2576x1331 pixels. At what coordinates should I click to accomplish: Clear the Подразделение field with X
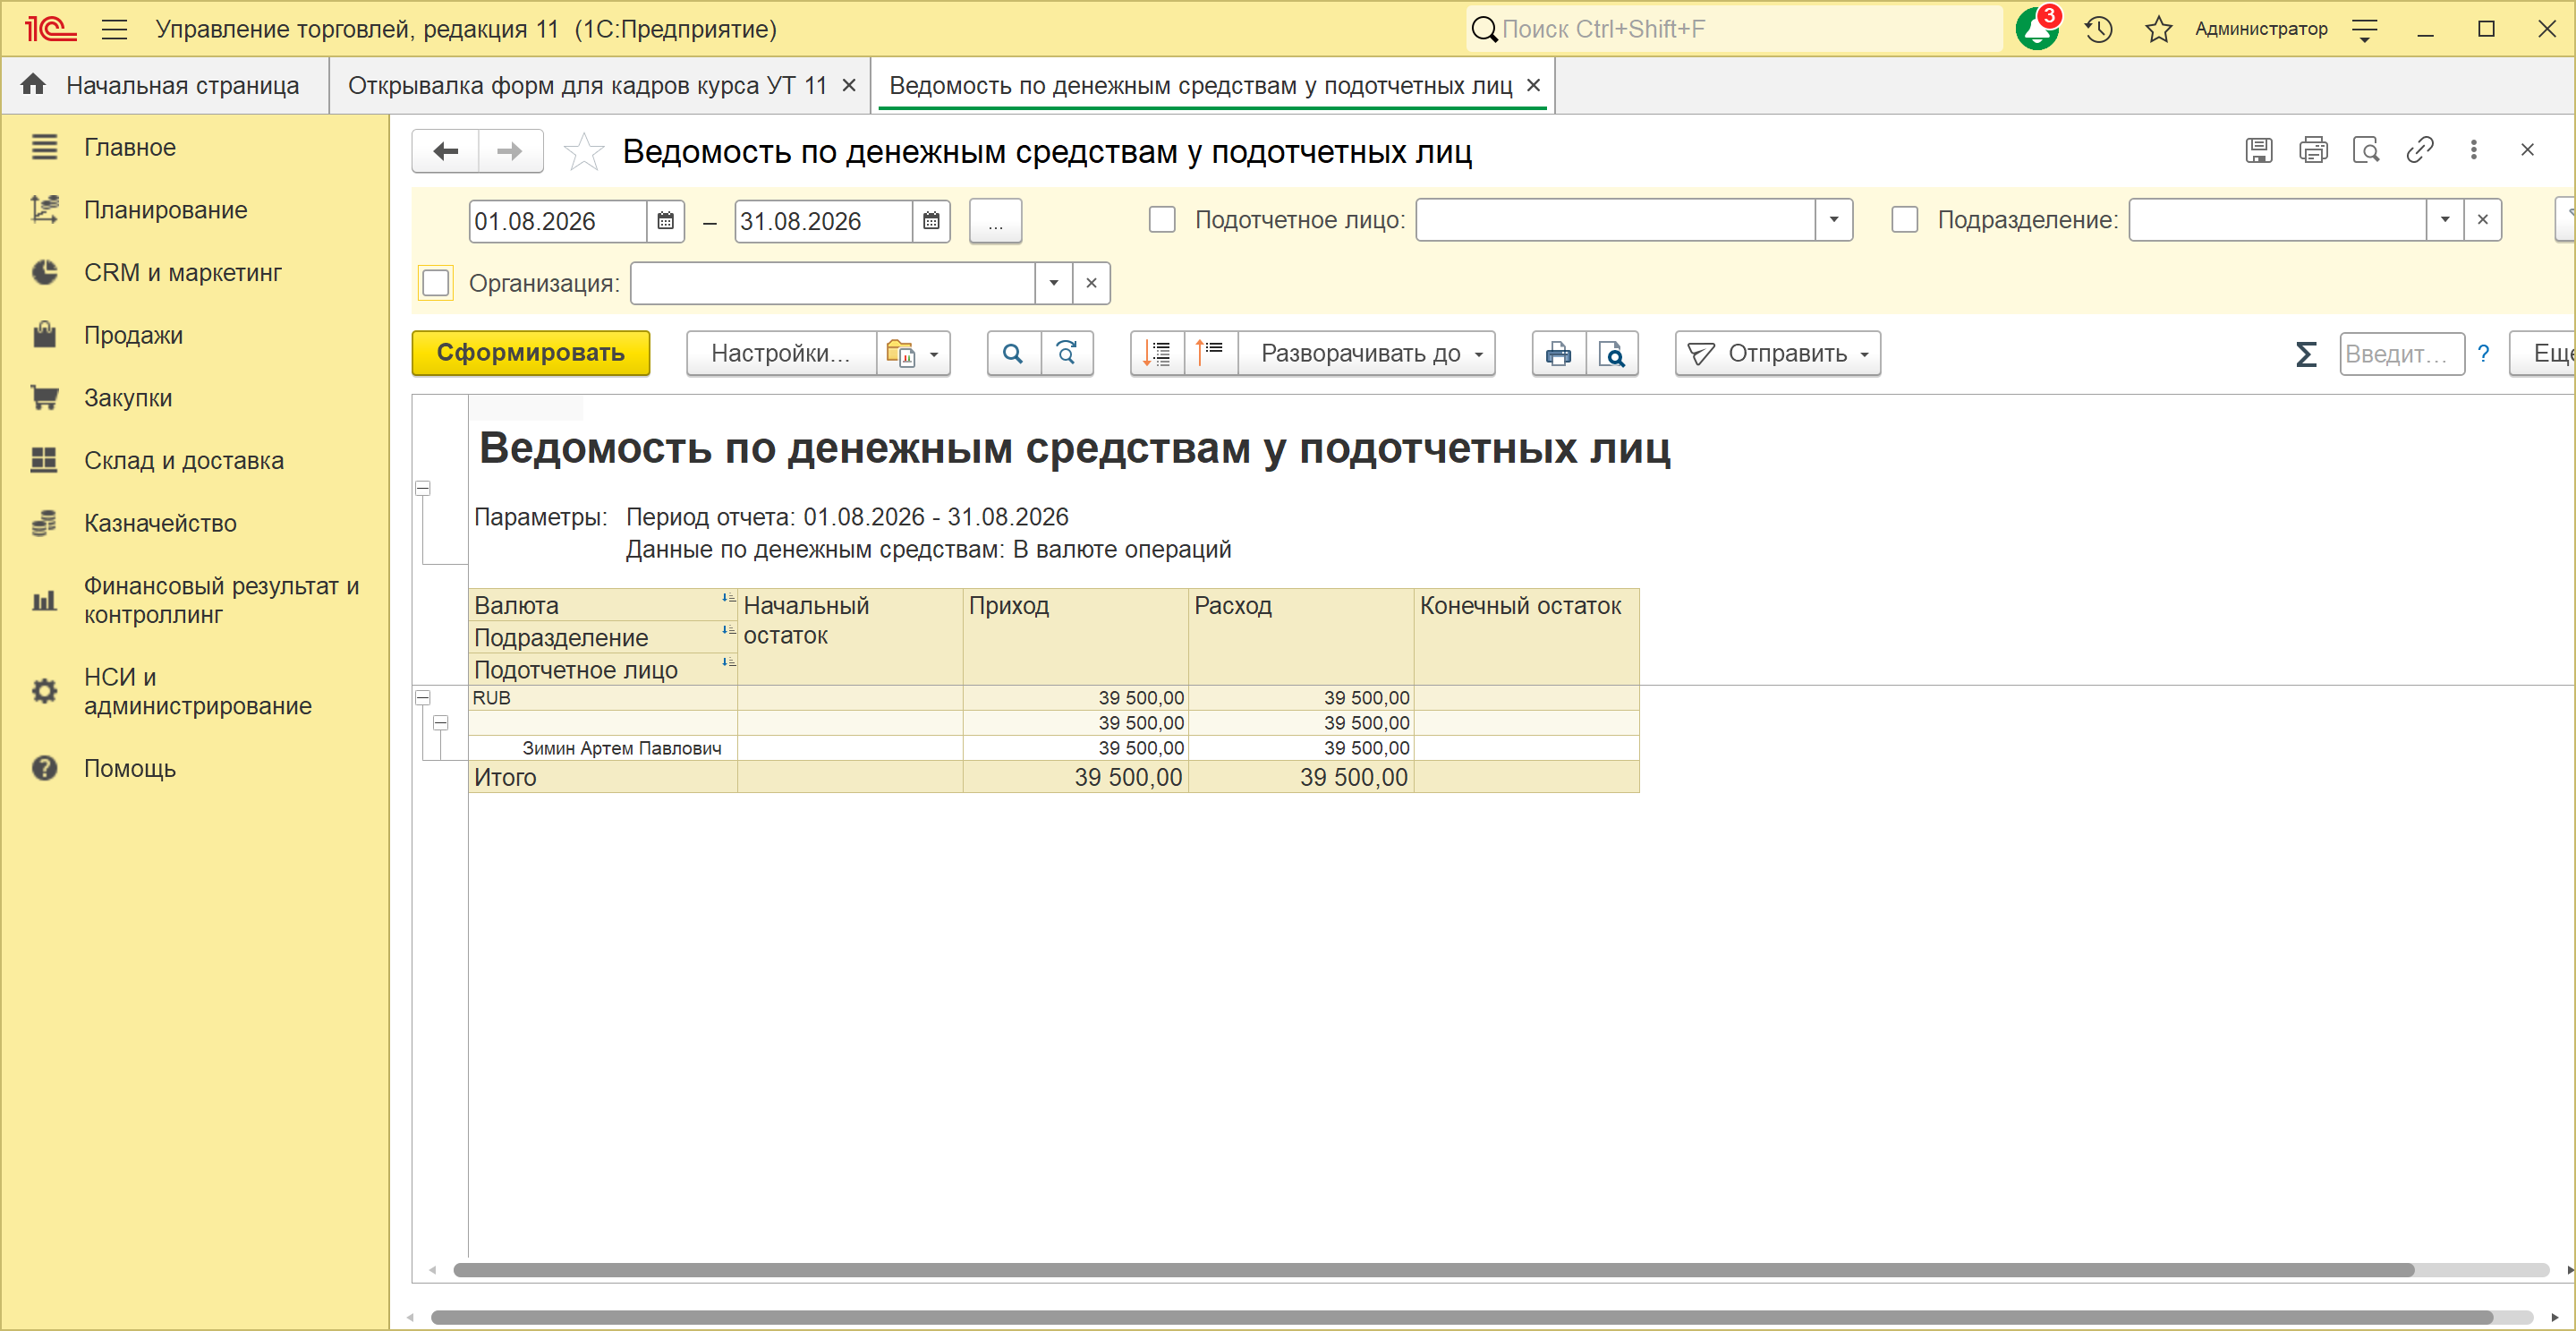point(2482,220)
